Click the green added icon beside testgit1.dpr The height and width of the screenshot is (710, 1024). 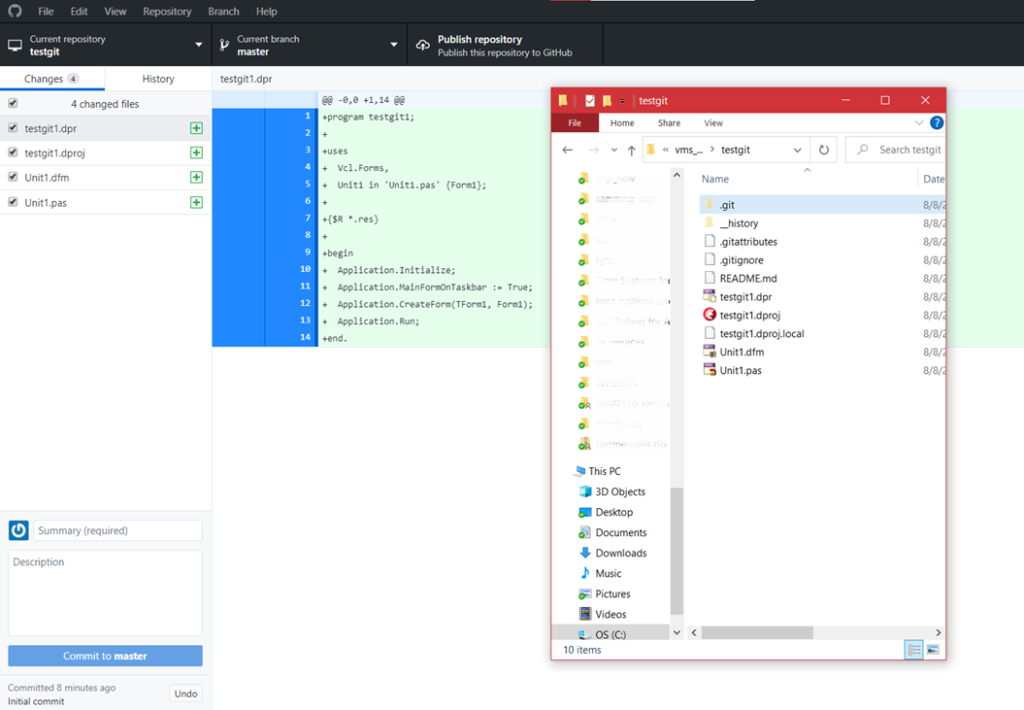tap(196, 128)
